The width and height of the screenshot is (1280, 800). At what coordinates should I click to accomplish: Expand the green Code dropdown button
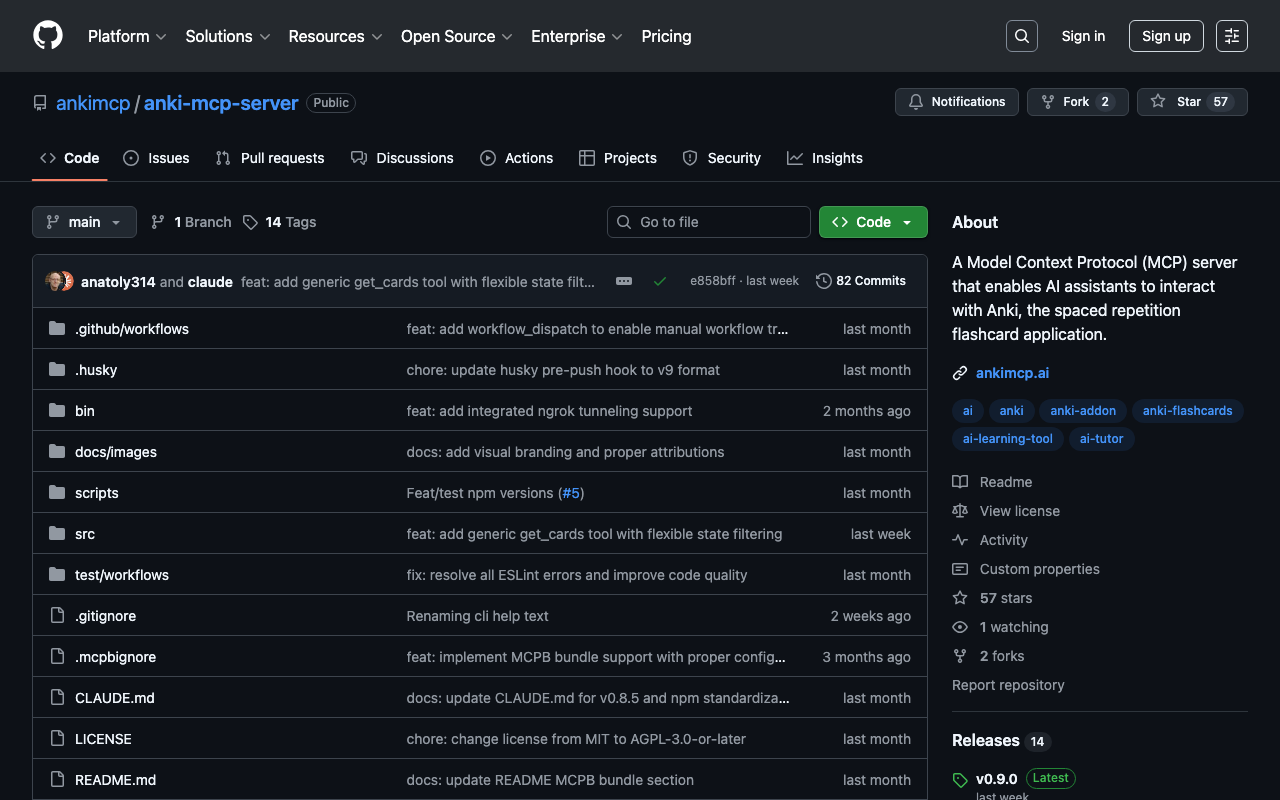click(872, 222)
